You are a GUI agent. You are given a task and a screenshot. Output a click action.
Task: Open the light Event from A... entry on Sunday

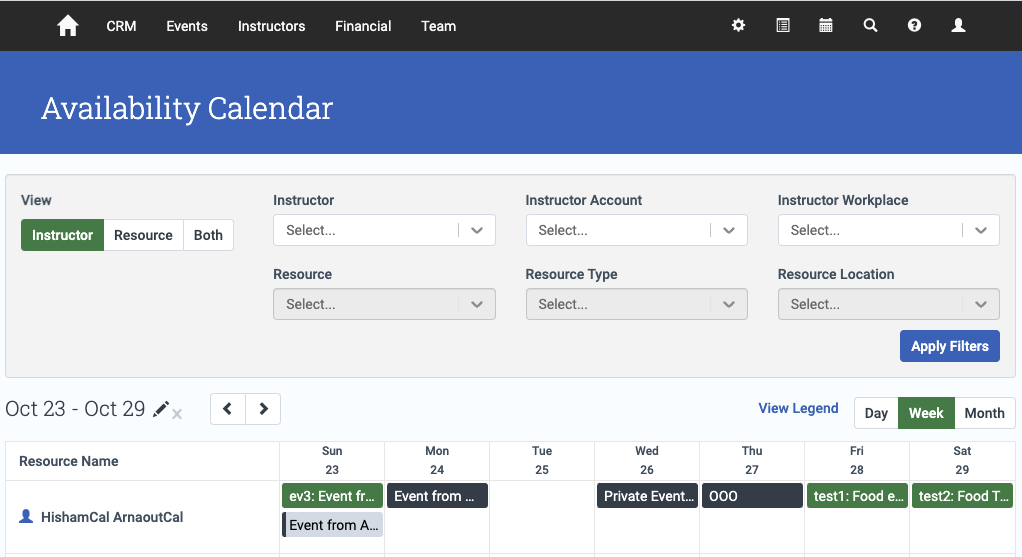[332, 524]
